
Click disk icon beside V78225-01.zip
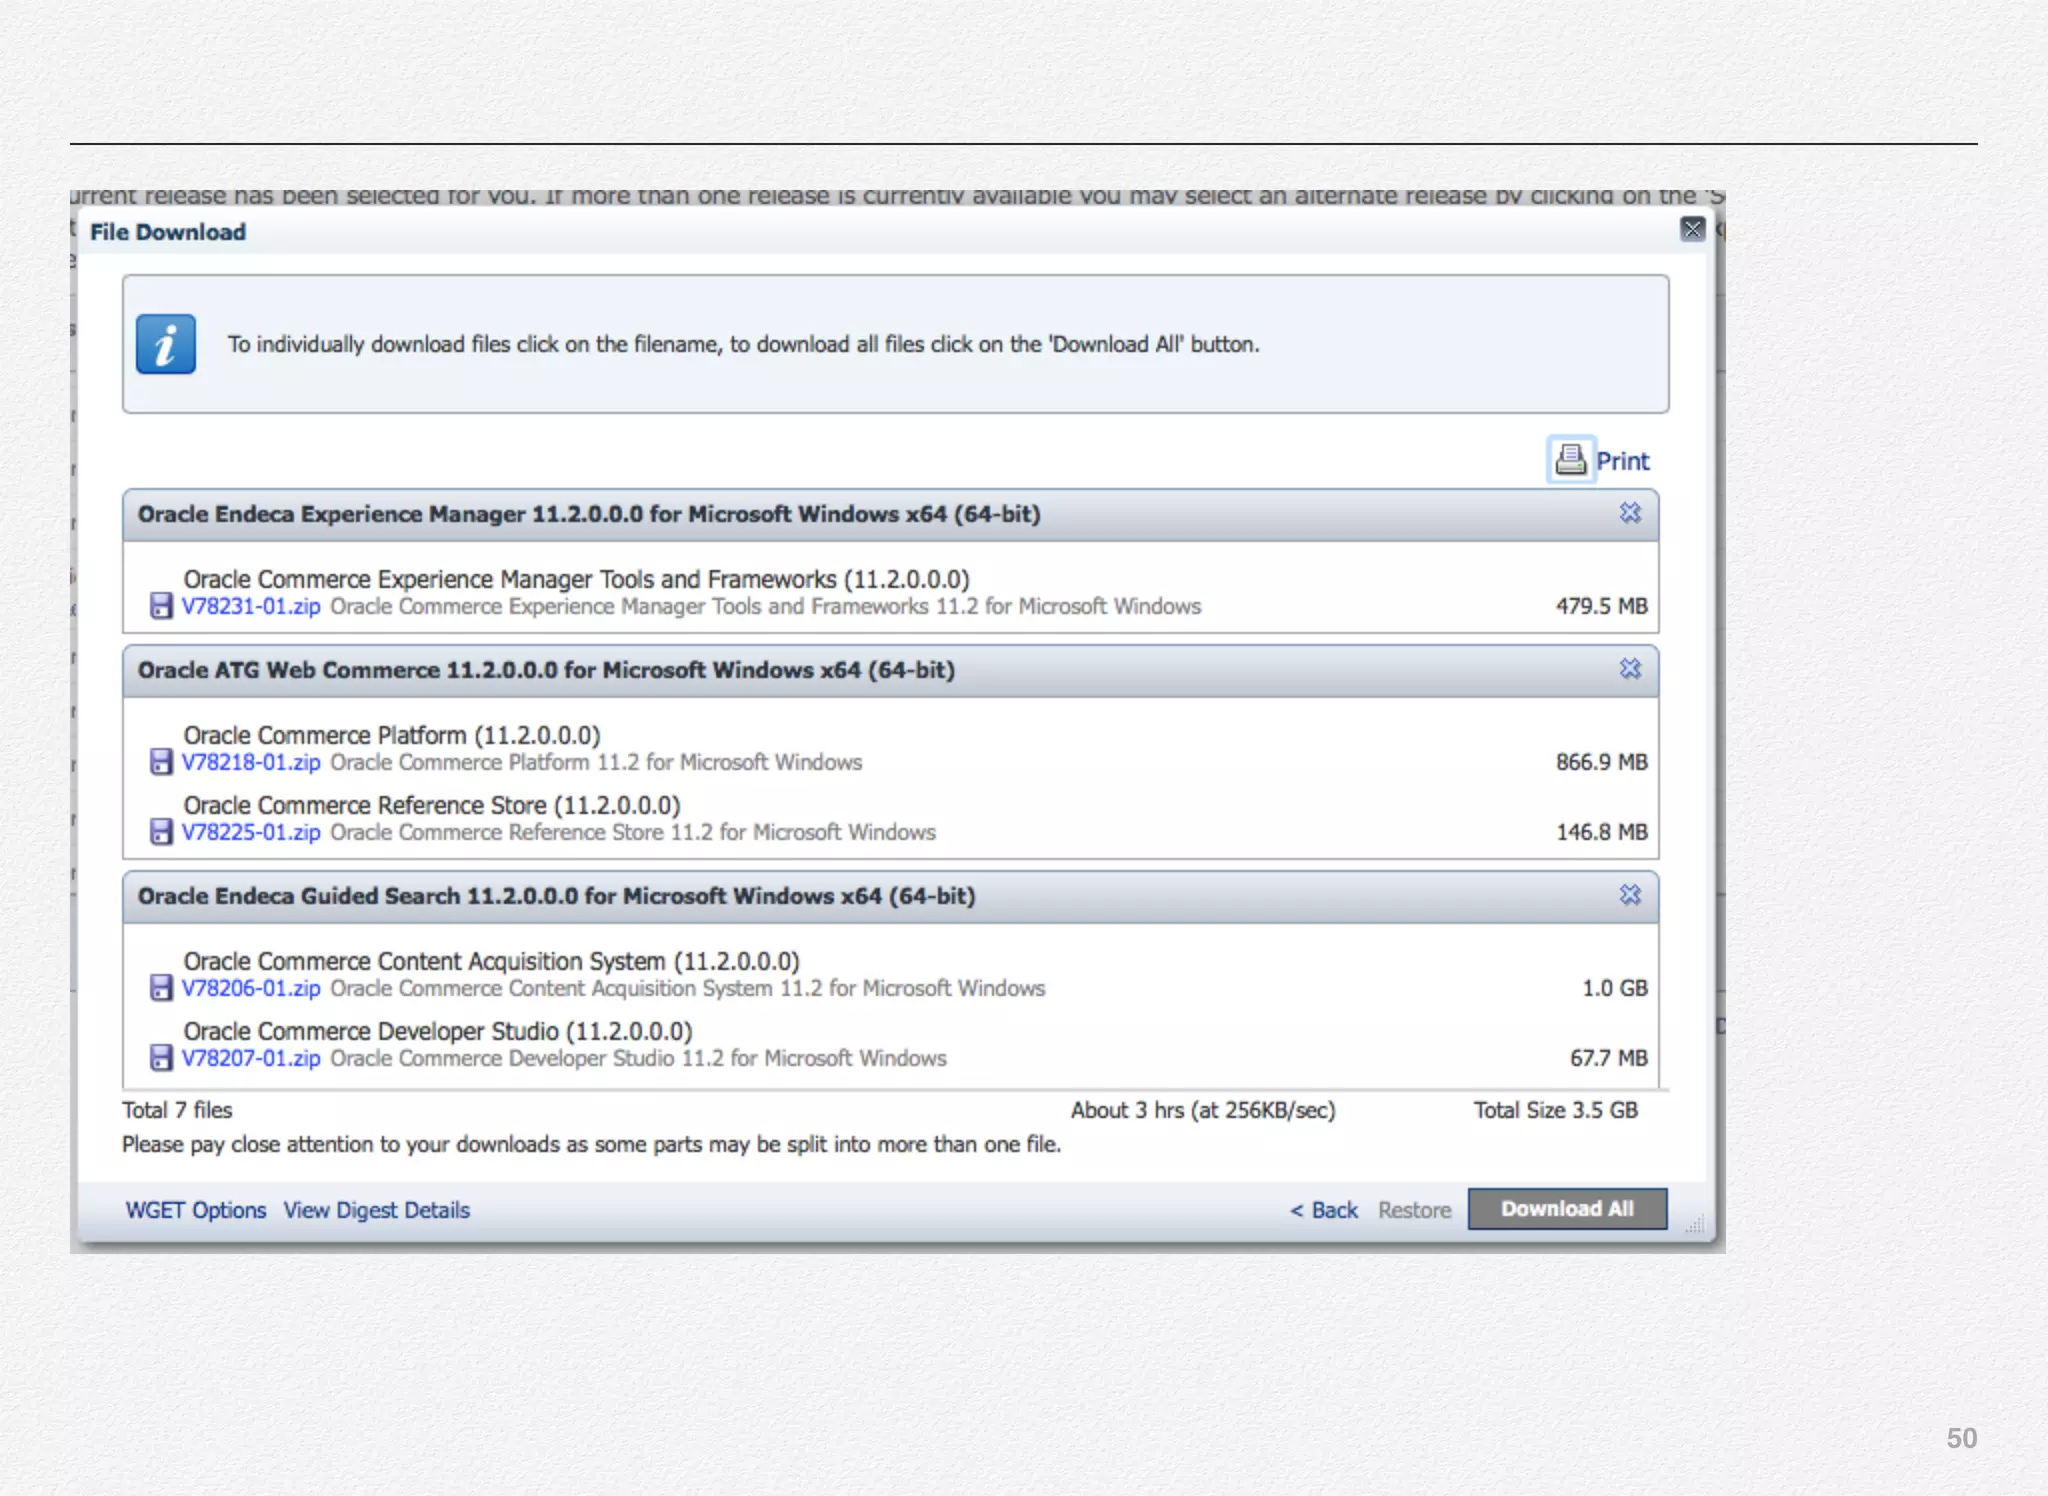[x=160, y=832]
